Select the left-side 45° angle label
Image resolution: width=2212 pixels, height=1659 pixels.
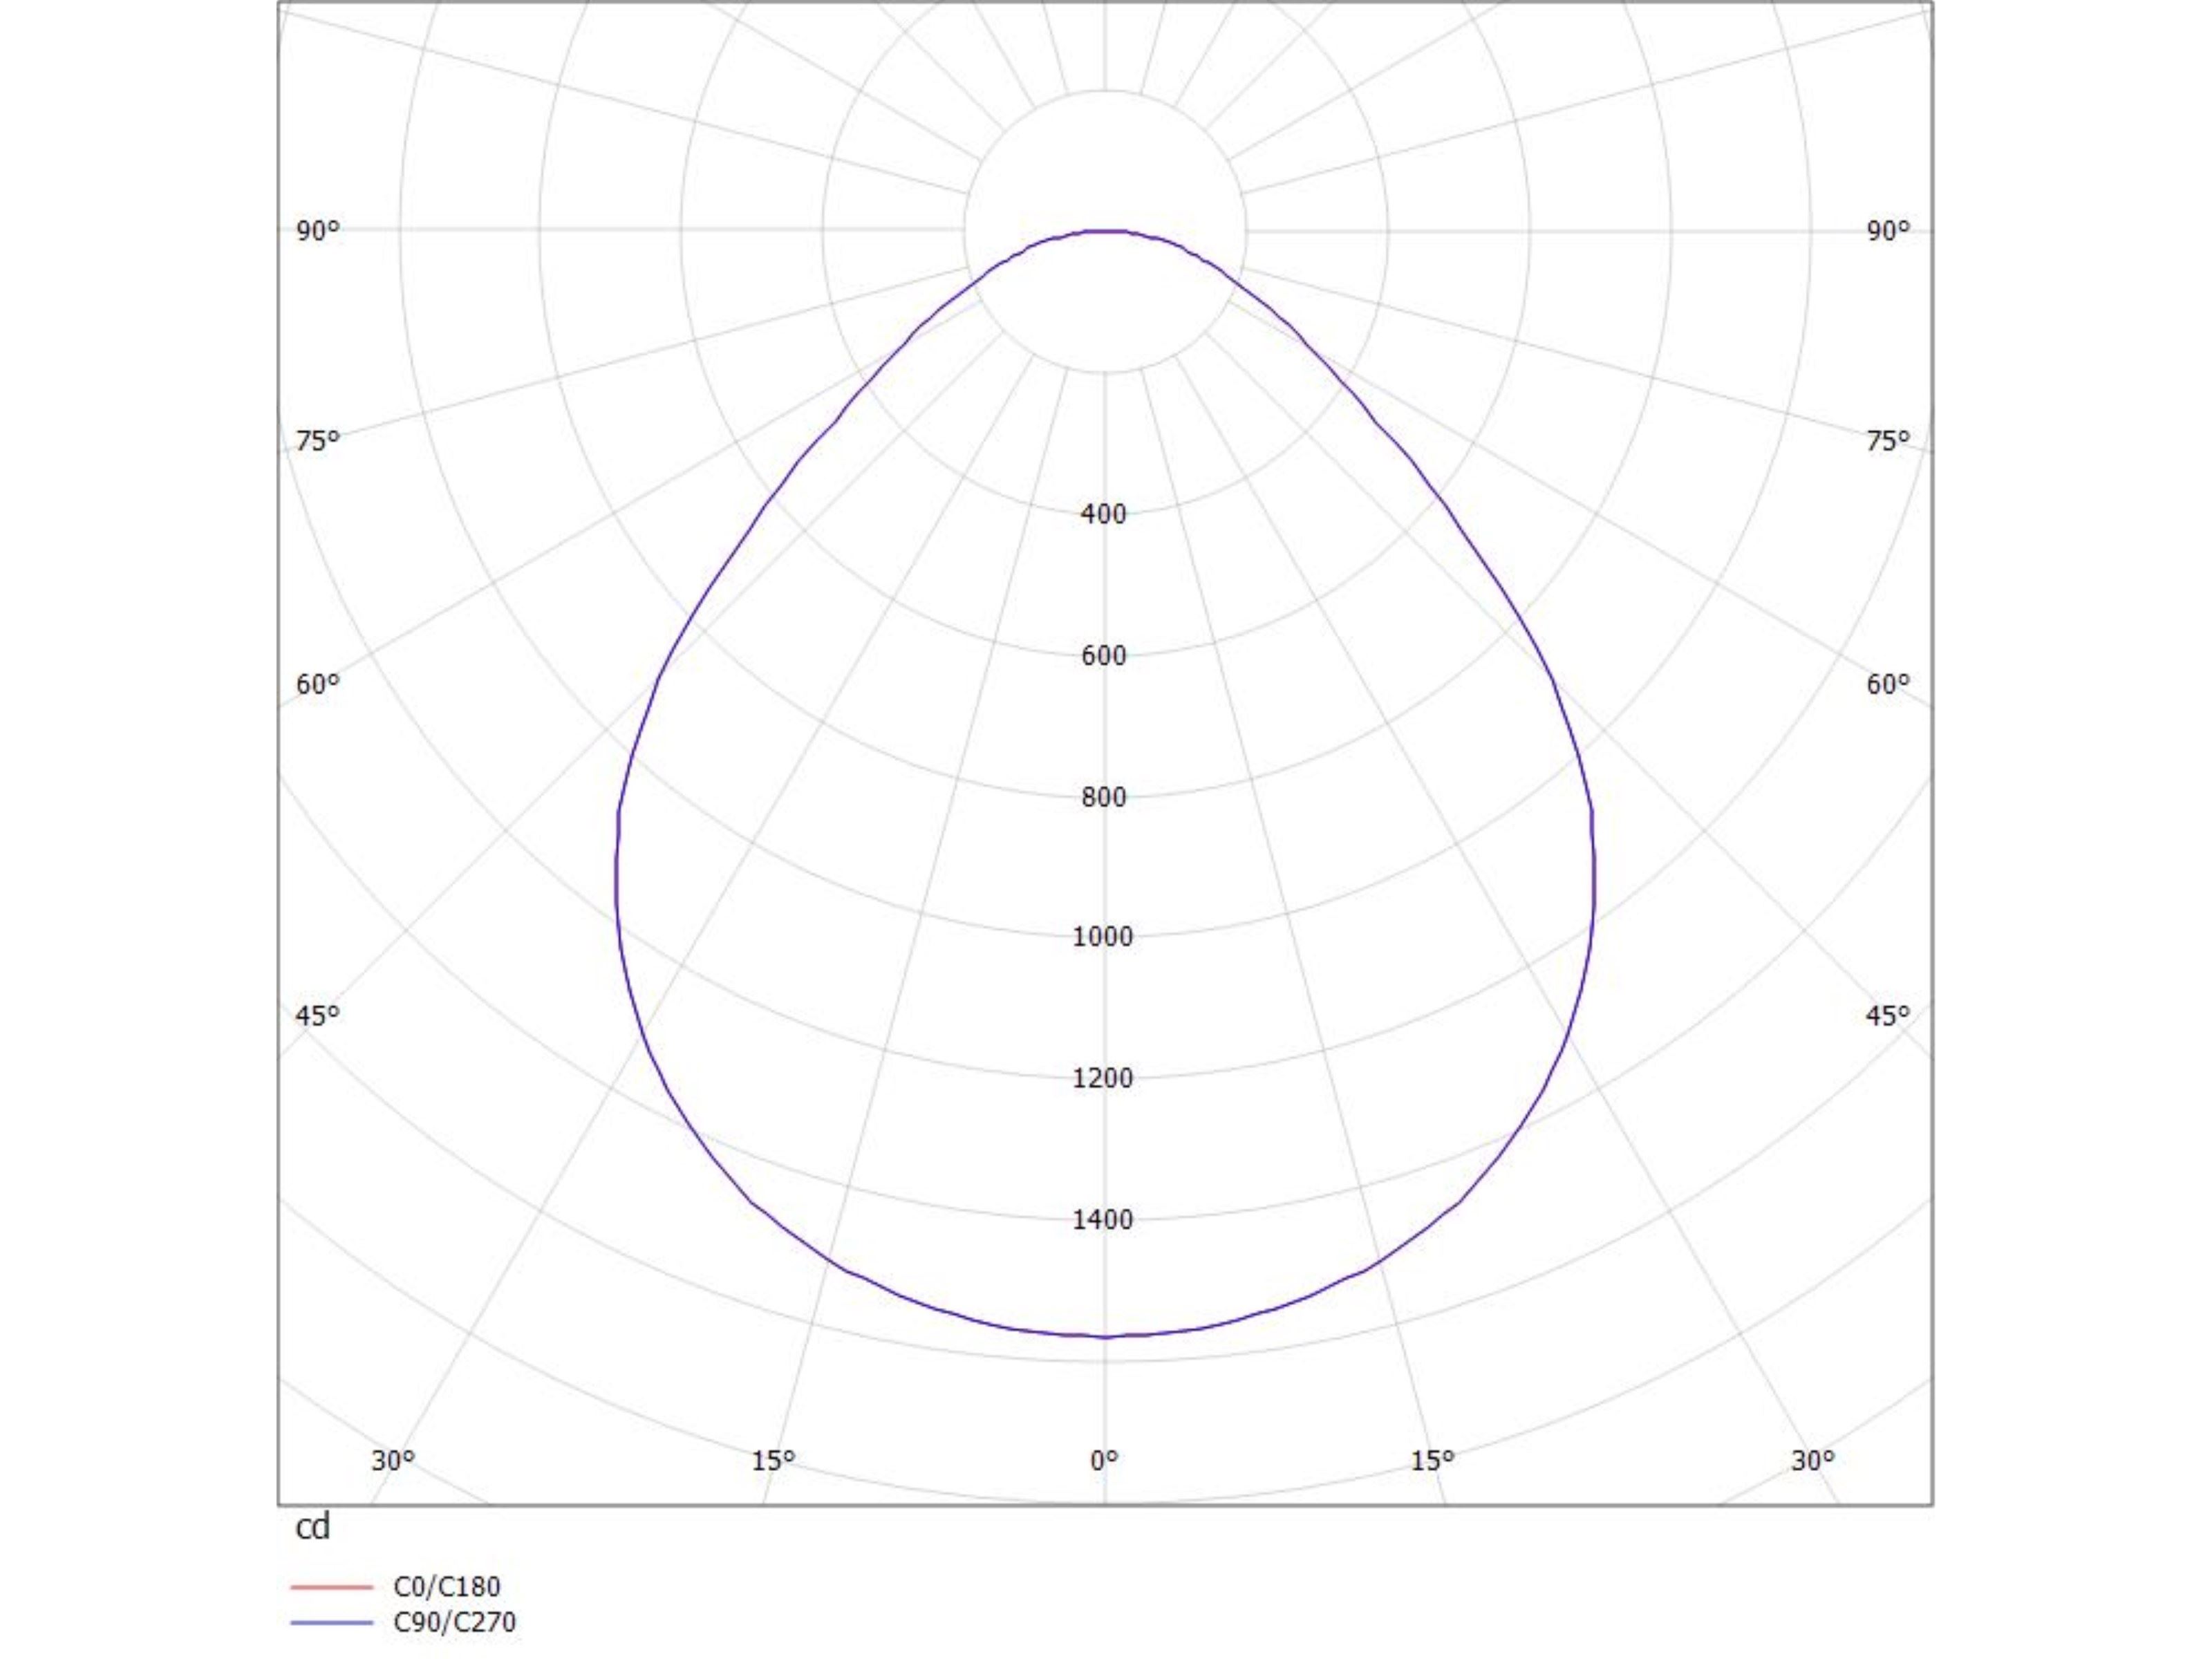[318, 1016]
